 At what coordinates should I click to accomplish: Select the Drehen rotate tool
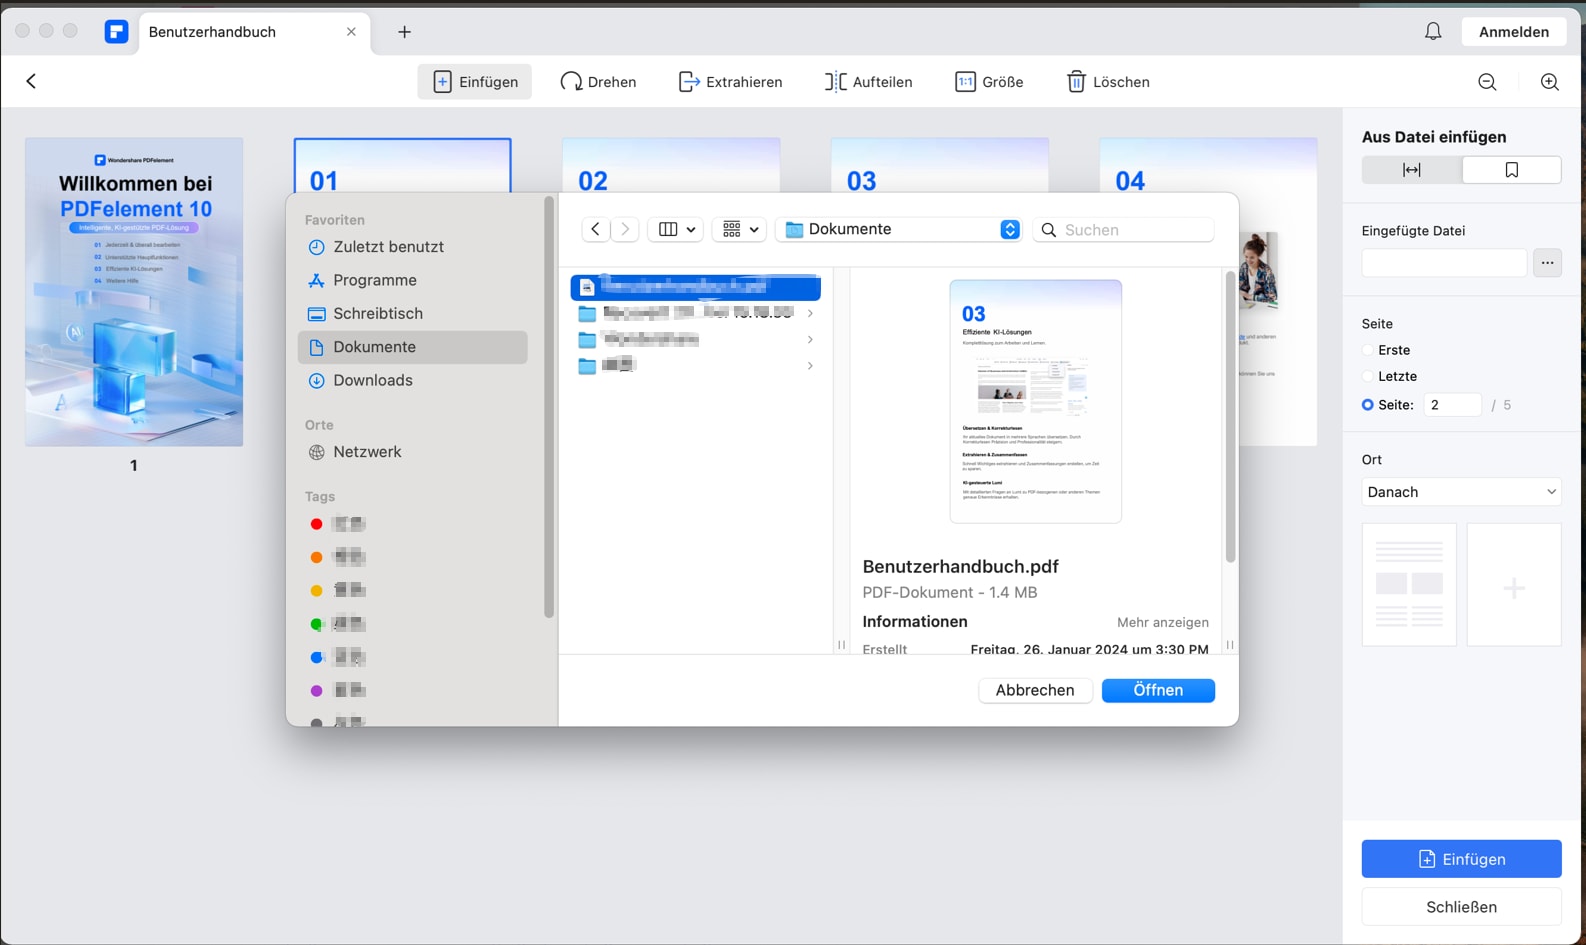pos(598,82)
